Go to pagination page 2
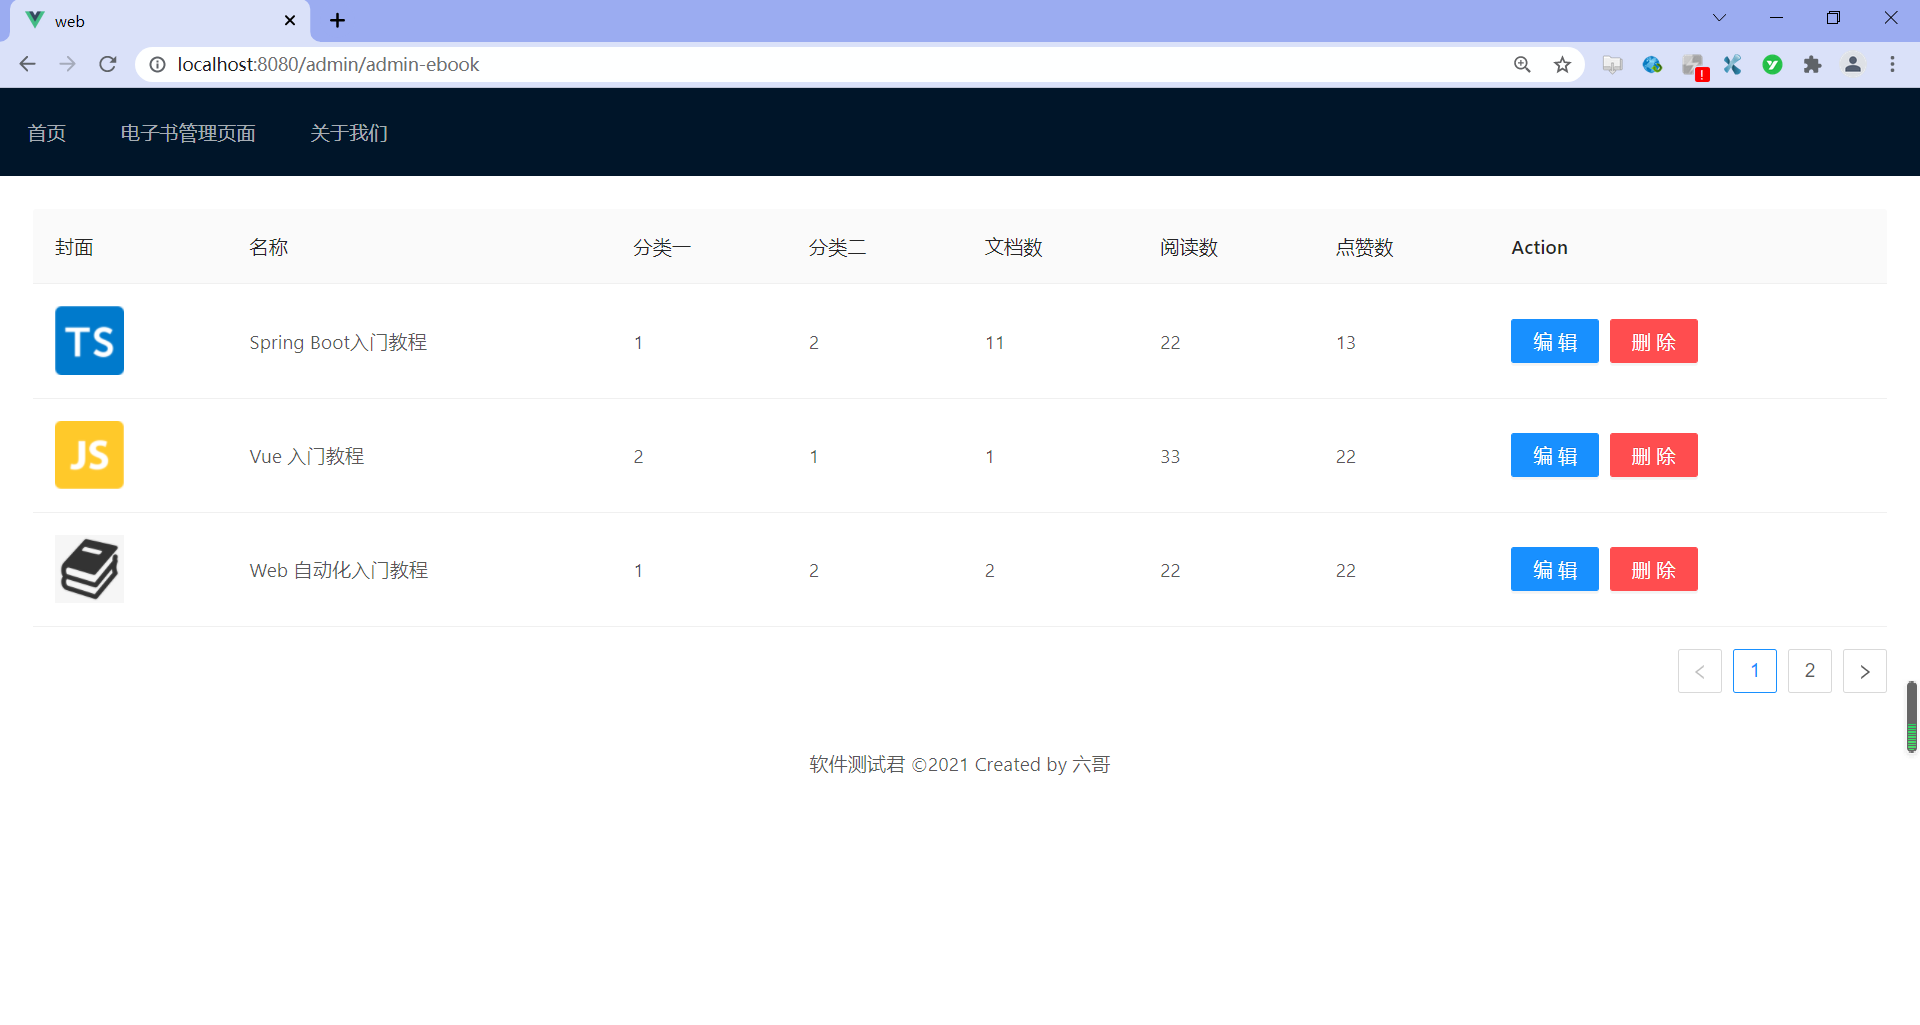The image size is (1920, 1025). pyautogui.click(x=1809, y=671)
